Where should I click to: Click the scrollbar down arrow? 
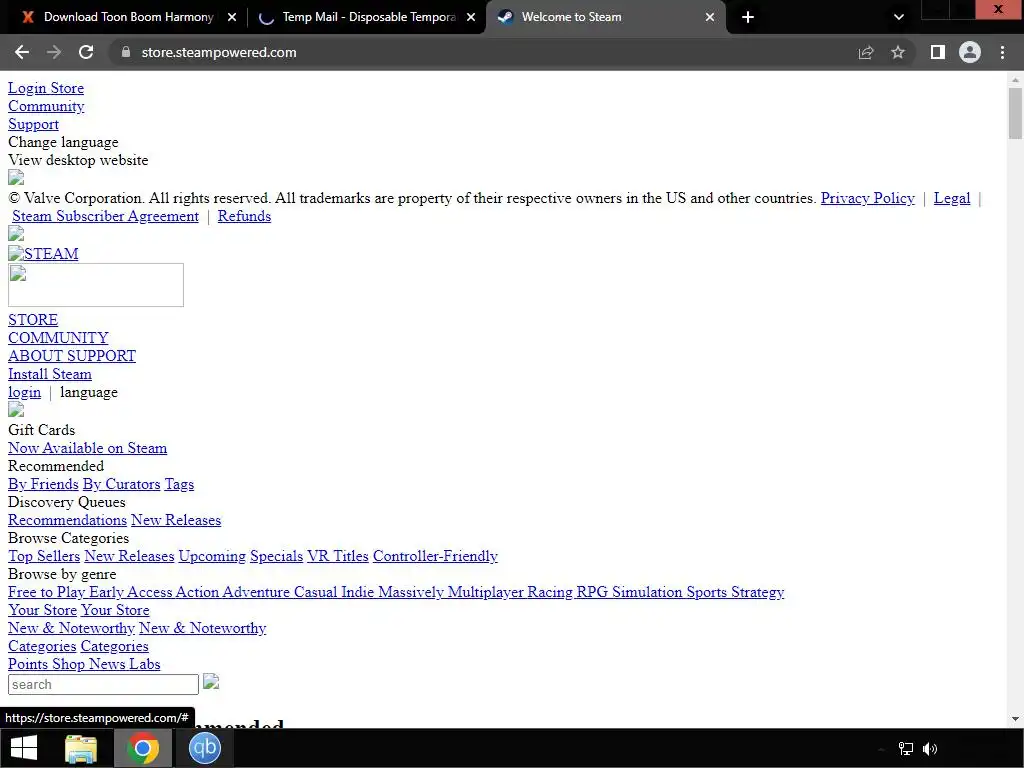(x=1015, y=719)
